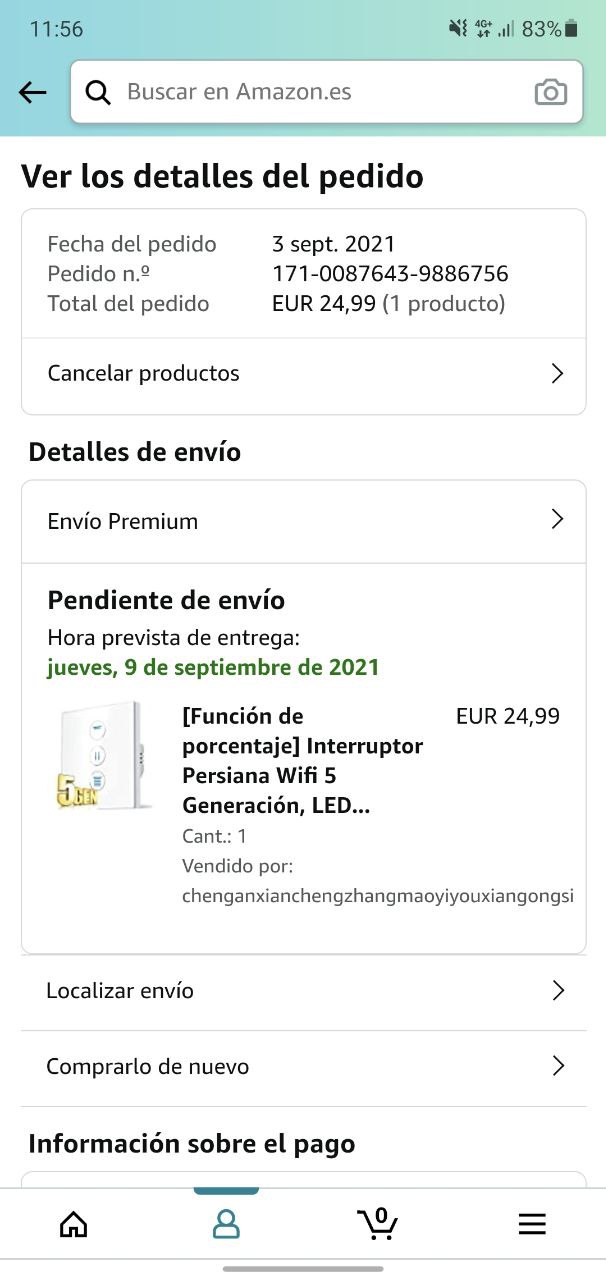Tap the search magnifier icon
Viewport: 606px width, 1280px height.
(98, 93)
